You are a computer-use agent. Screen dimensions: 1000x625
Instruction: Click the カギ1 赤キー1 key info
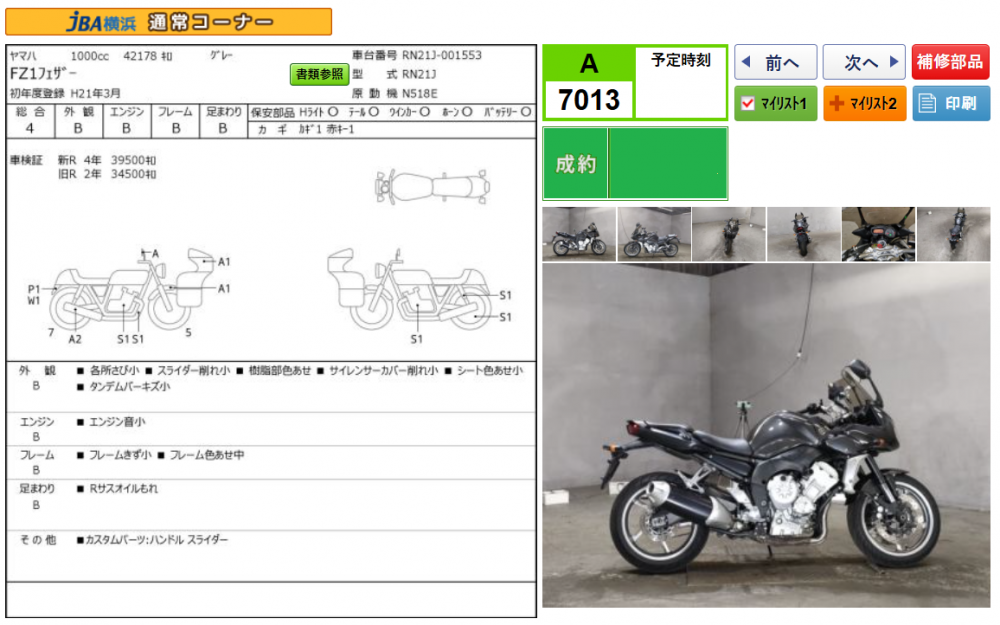pos(327,129)
